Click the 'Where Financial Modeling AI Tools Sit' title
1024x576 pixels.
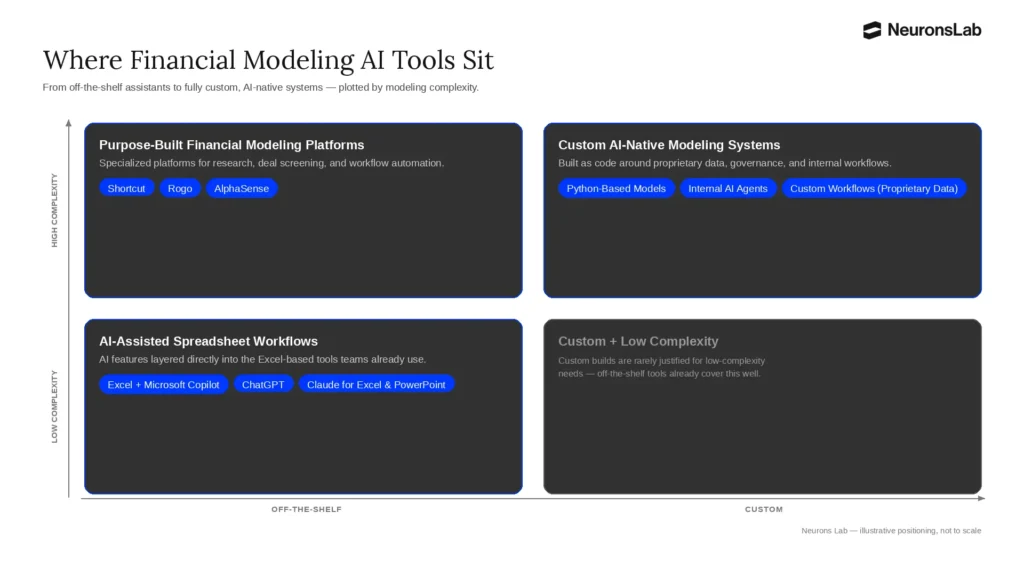[268, 60]
